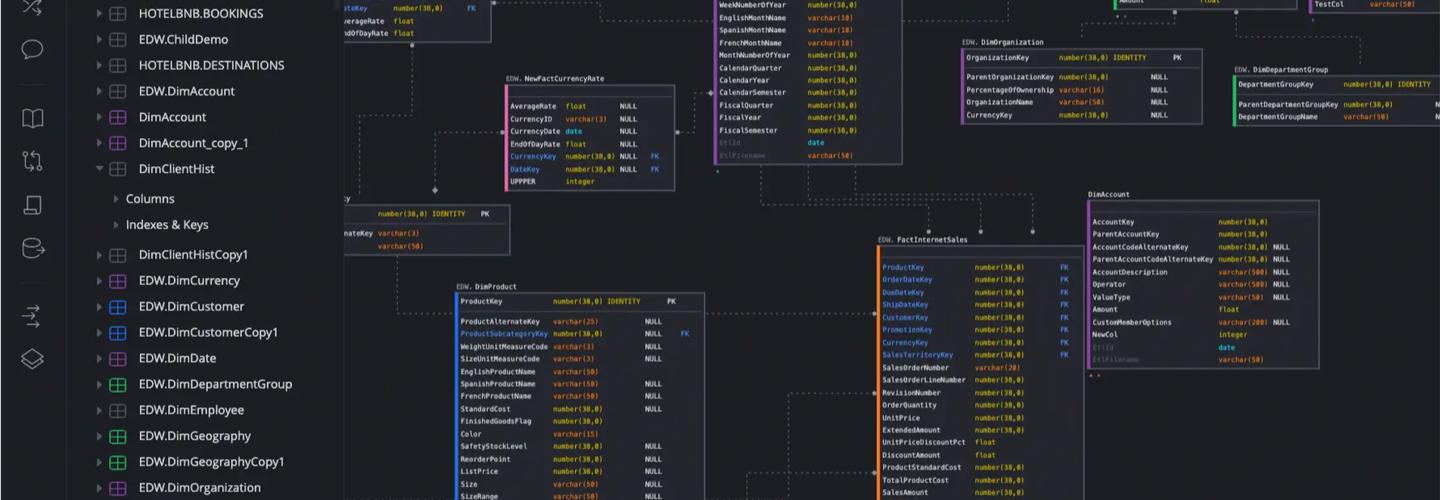Expand the Columns node under DimClientHist
Image resolution: width=1440 pixels, height=500 pixels.
(x=116, y=199)
